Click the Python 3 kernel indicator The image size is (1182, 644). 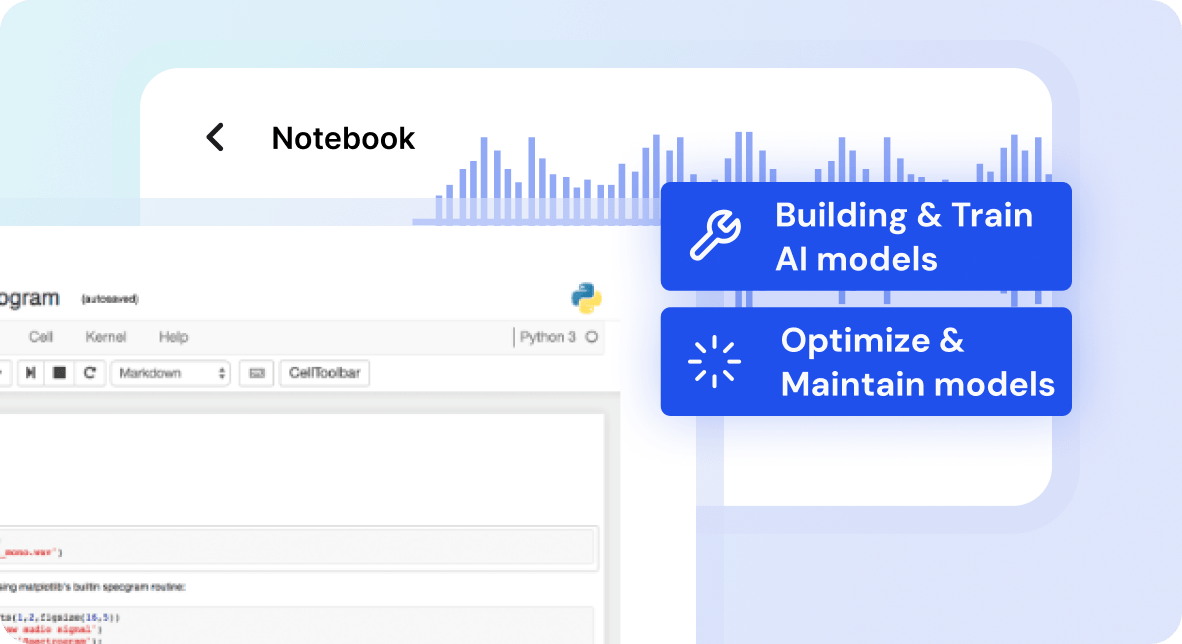[547, 337]
